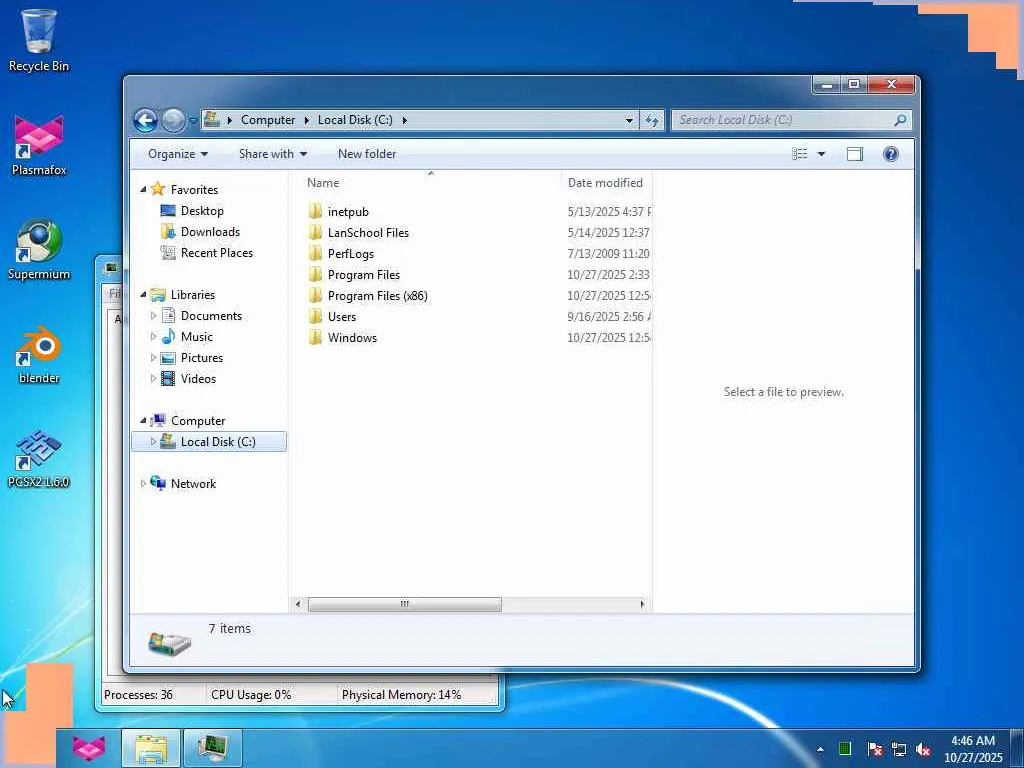Open the Action Center flag tray icon
The width and height of the screenshot is (1024, 768).
875,749
